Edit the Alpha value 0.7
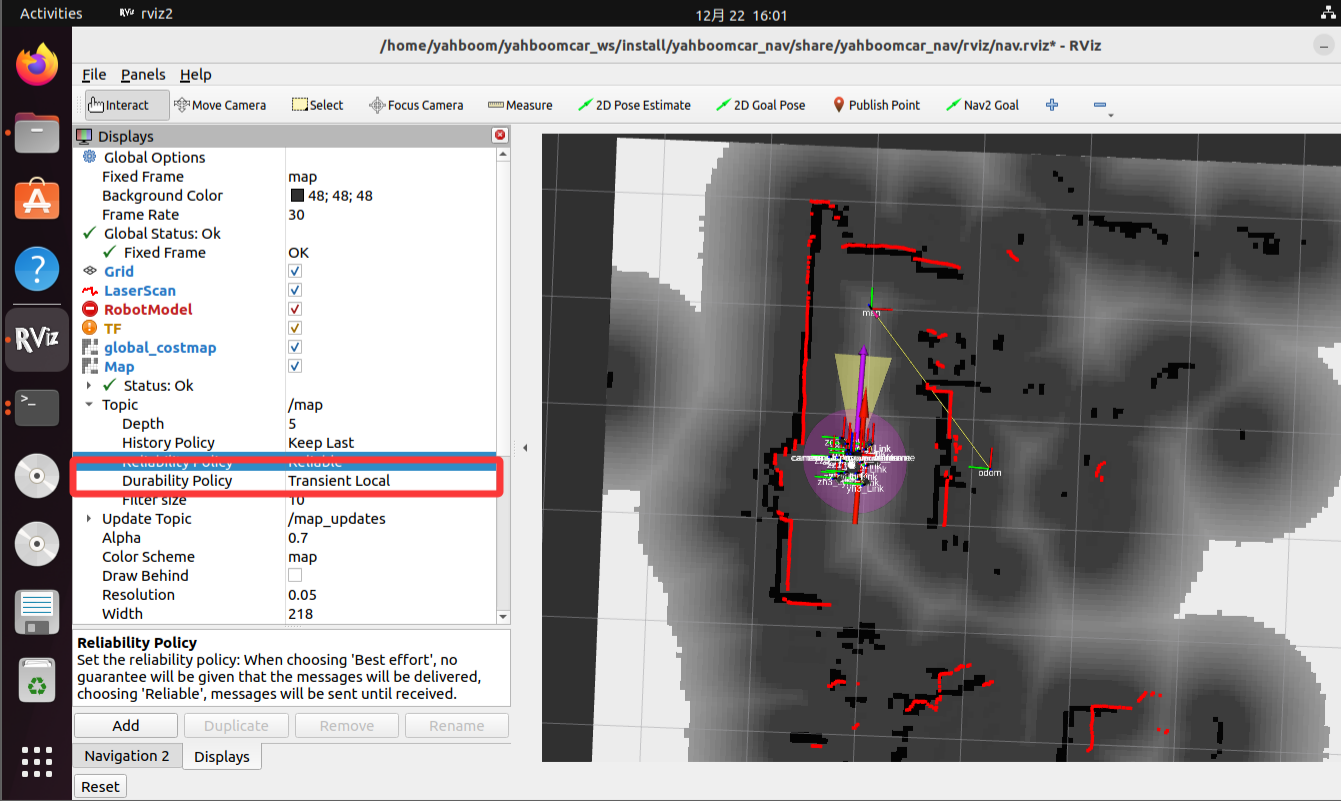1341x801 pixels. [298, 538]
